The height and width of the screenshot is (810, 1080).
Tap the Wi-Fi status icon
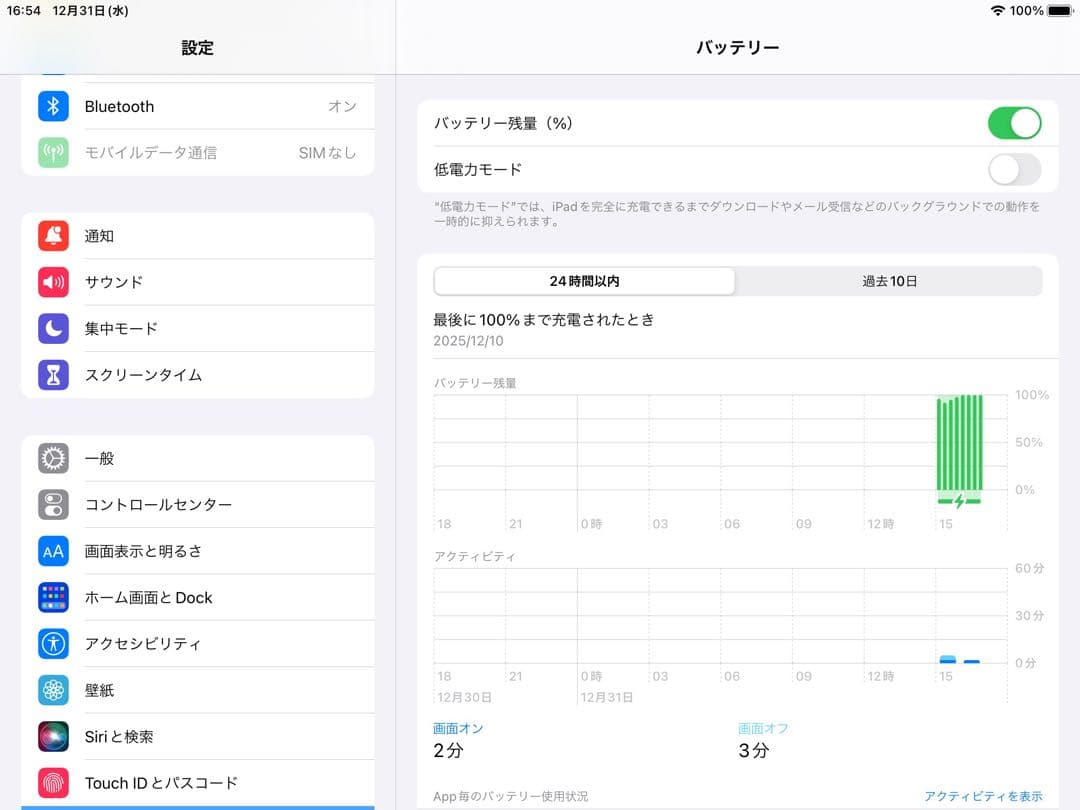[x=997, y=10]
